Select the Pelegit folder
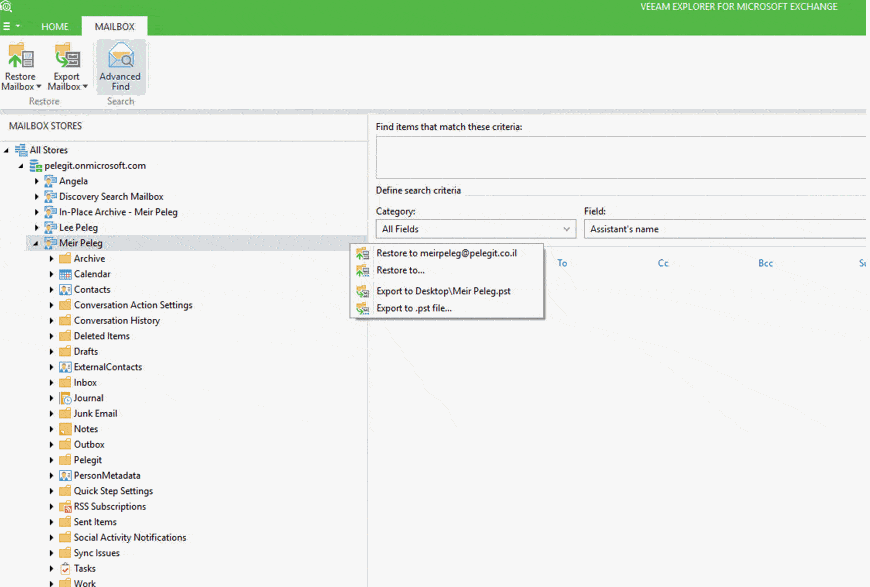This screenshot has width=870, height=587. 88,460
